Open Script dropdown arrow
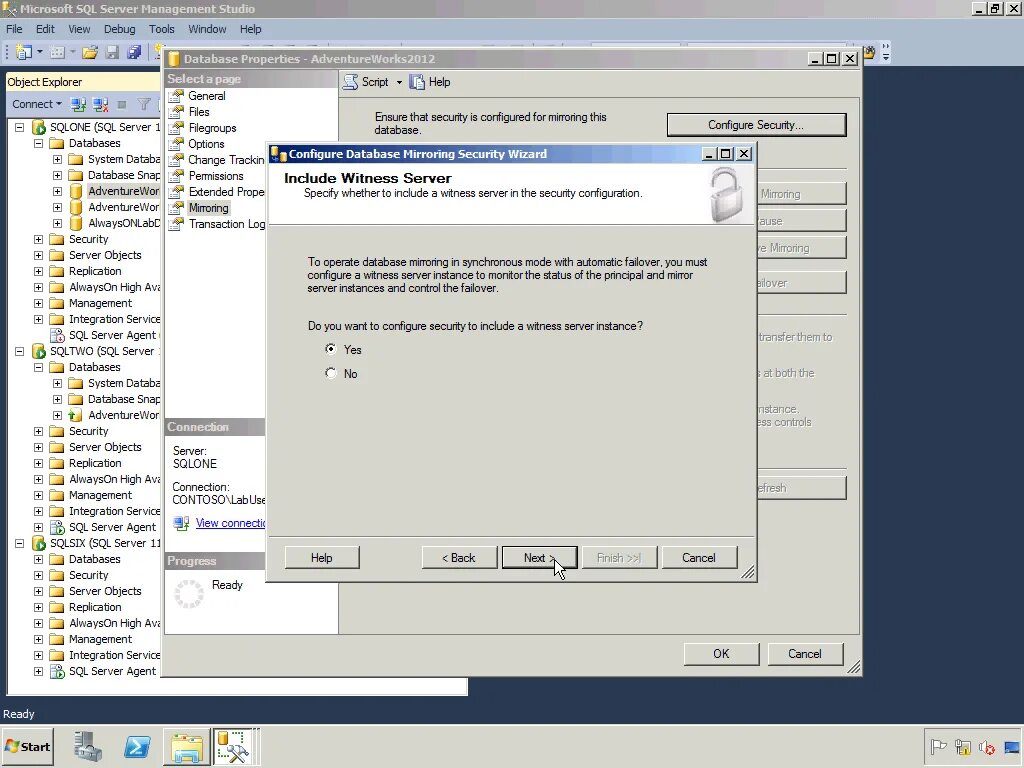Viewport: 1024px width, 768px height. tap(399, 82)
